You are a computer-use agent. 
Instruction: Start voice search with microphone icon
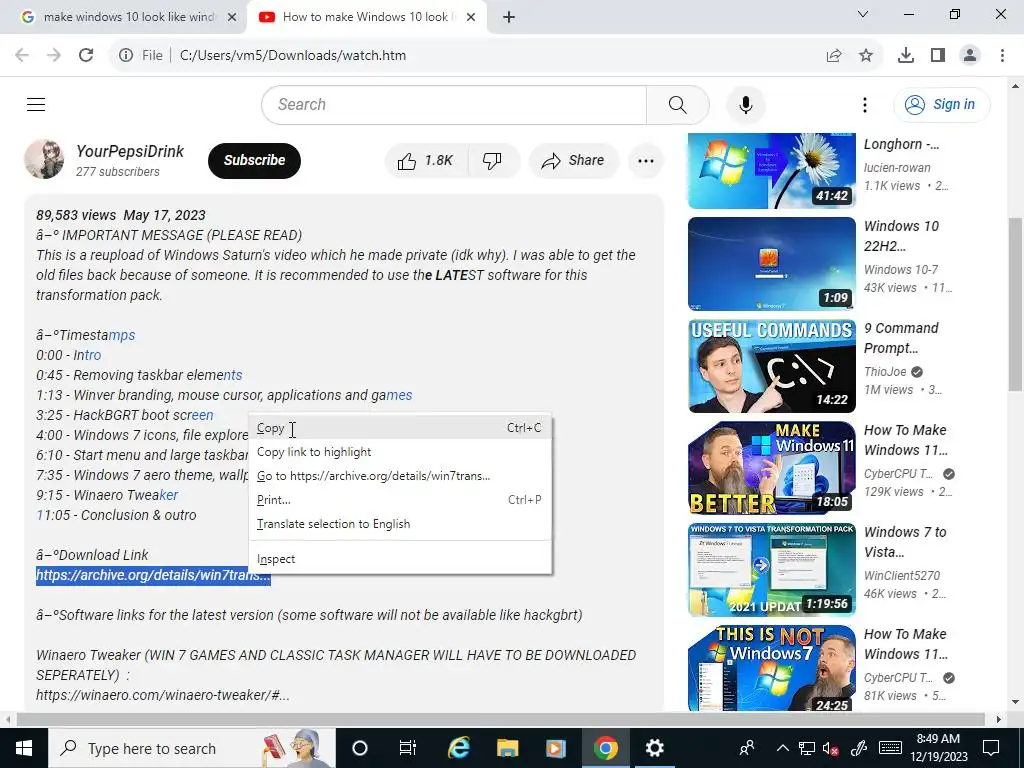(745, 104)
